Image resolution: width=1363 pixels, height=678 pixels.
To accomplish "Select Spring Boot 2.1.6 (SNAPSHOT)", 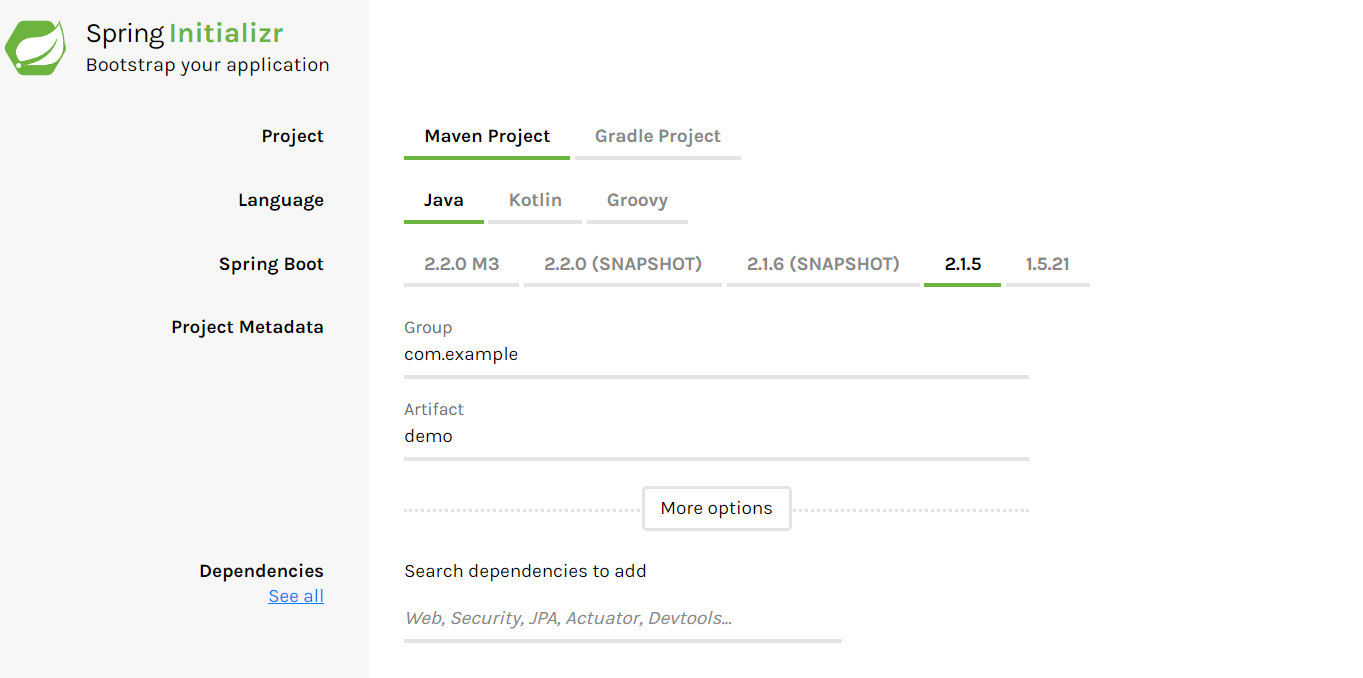I will click(x=823, y=265).
